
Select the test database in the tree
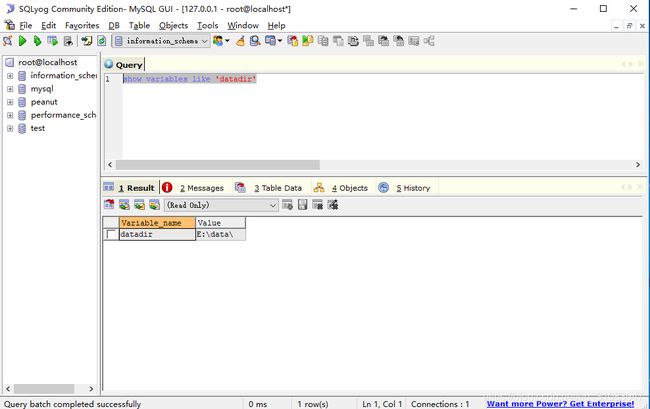[38, 128]
